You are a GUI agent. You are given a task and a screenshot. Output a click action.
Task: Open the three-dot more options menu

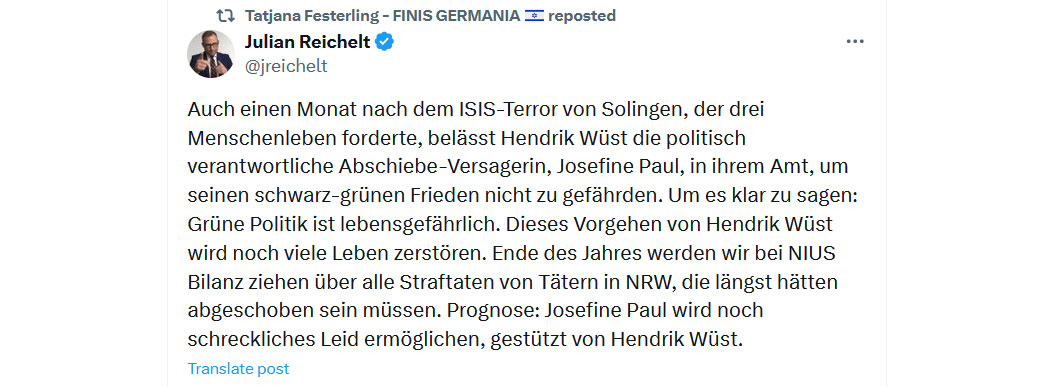[x=855, y=42]
